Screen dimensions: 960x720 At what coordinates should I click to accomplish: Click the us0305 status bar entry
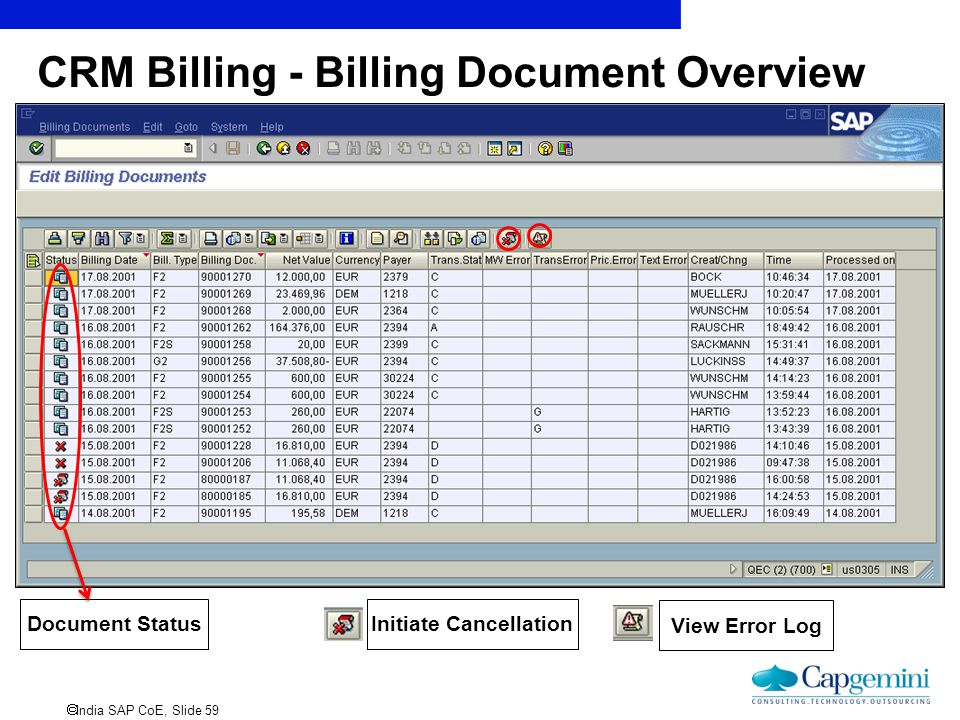860,569
